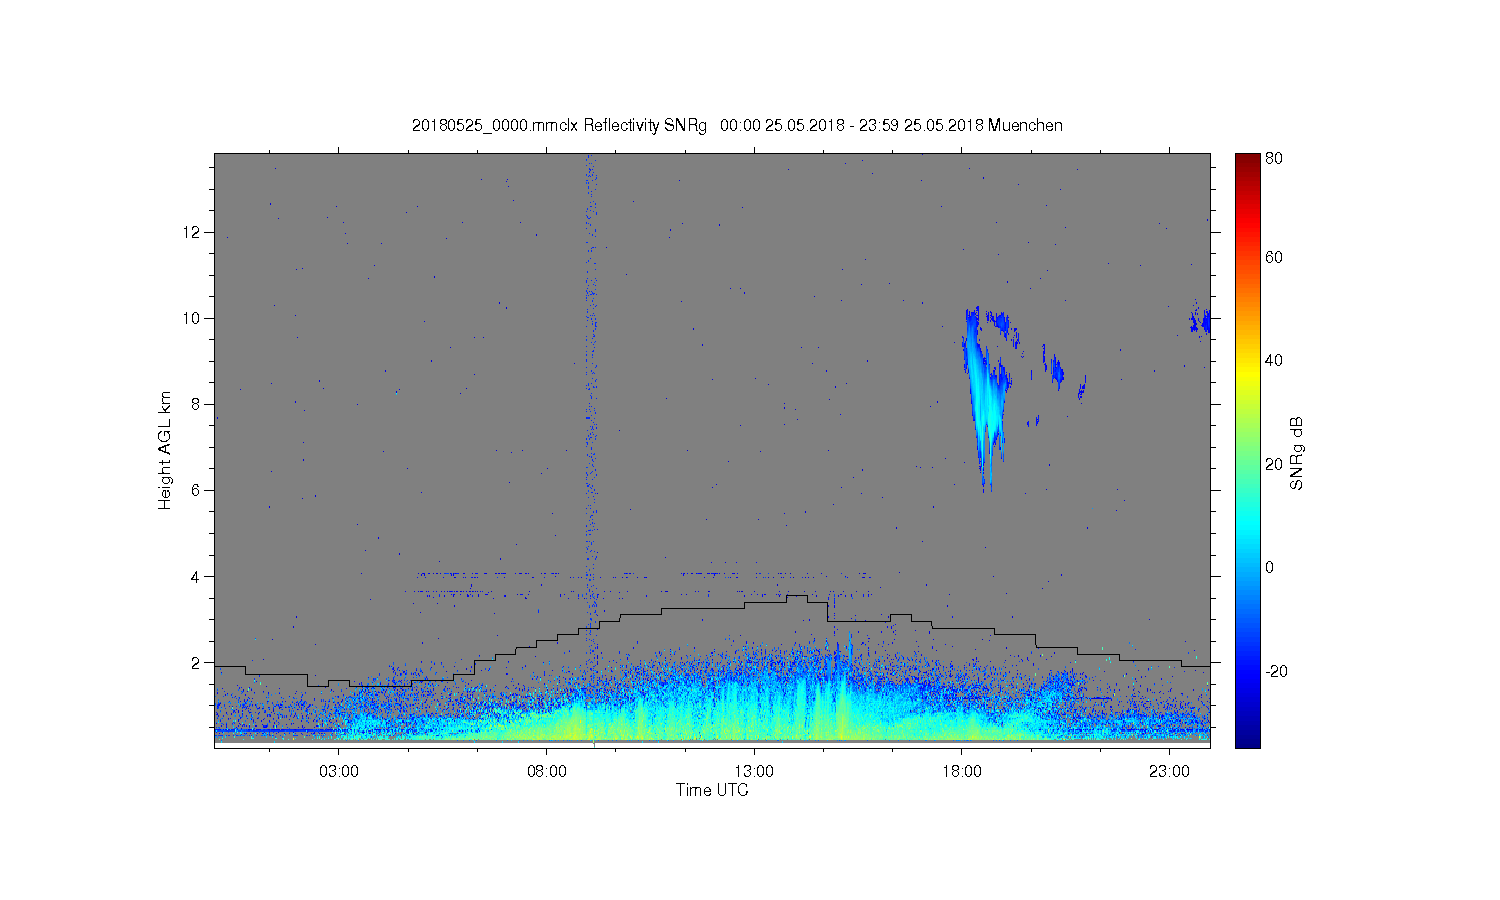This screenshot has width=1500, height=900.
Task: Click the 'Height AGL km' y-axis label
Action: point(165,450)
